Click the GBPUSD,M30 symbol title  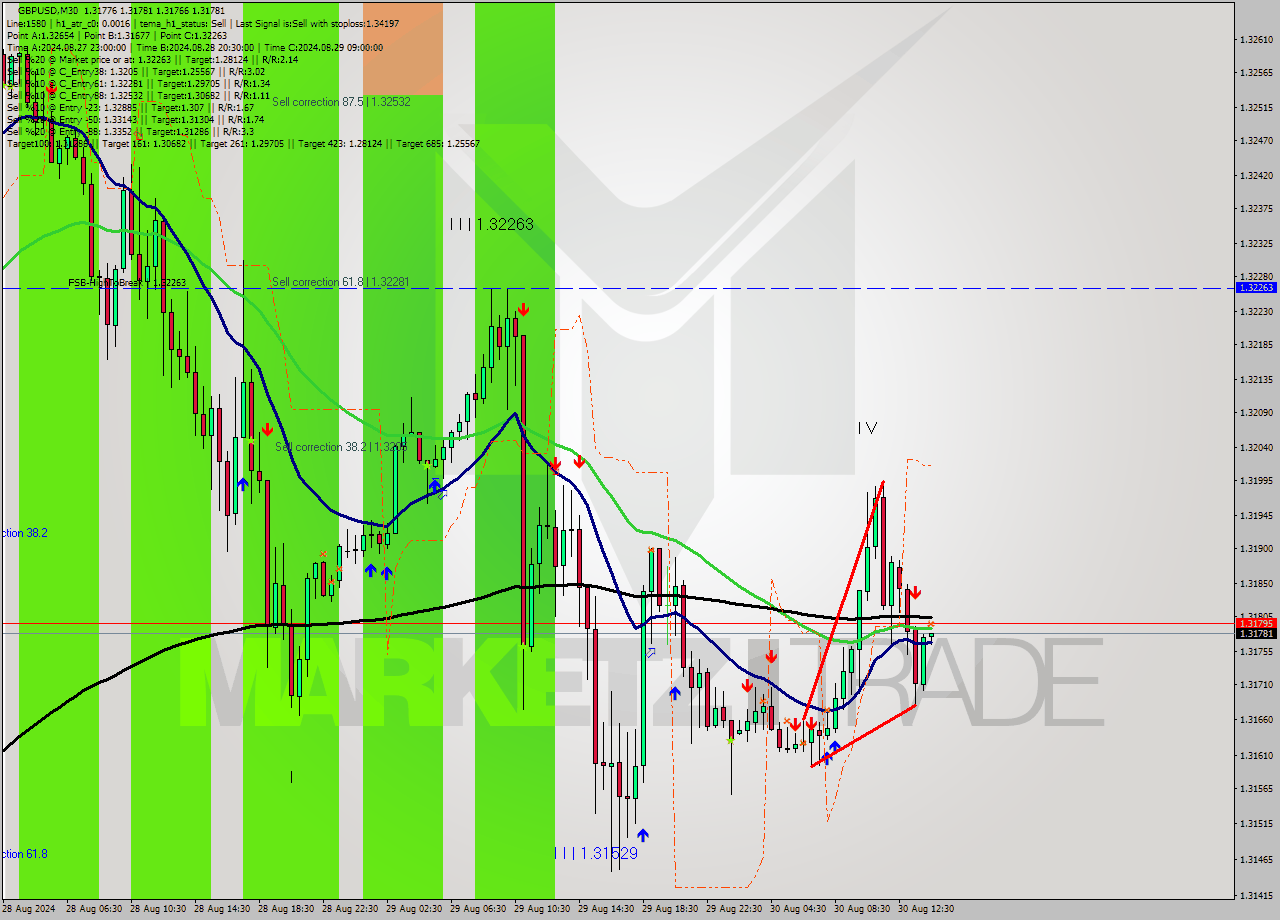pos(46,10)
